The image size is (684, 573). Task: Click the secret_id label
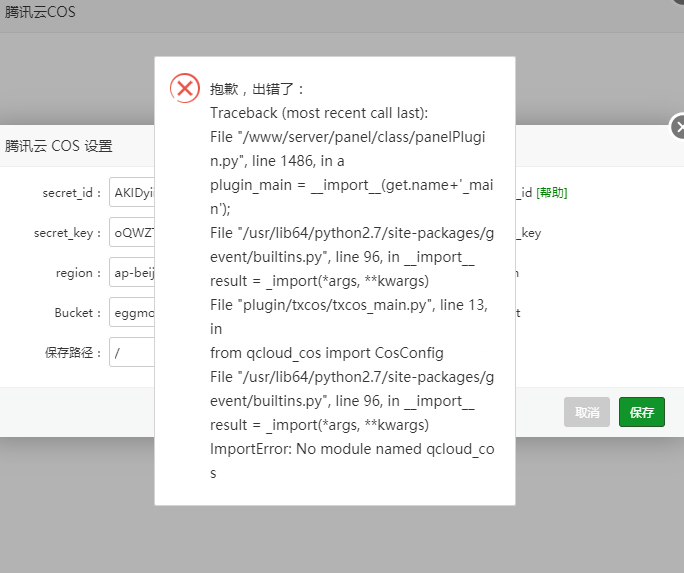tap(72, 192)
